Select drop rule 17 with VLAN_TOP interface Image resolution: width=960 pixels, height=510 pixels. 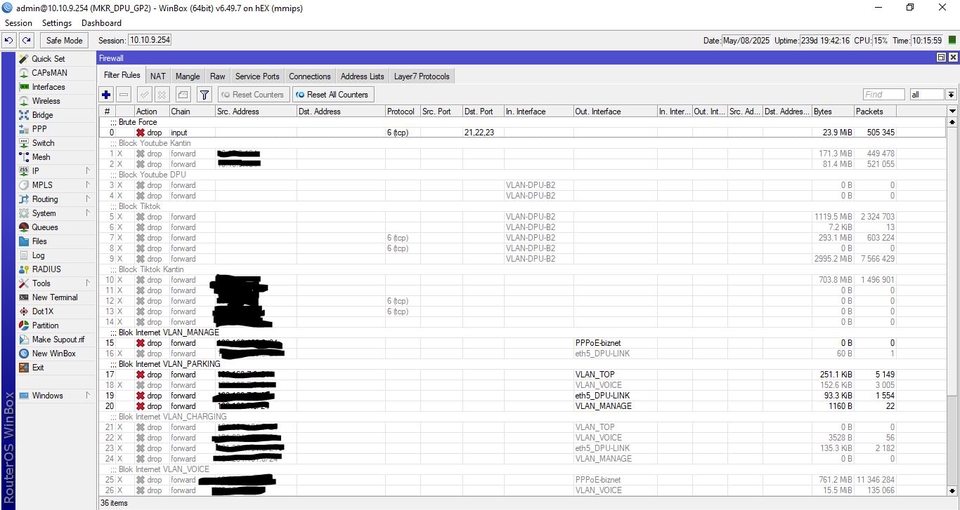pyautogui.click(x=523, y=375)
